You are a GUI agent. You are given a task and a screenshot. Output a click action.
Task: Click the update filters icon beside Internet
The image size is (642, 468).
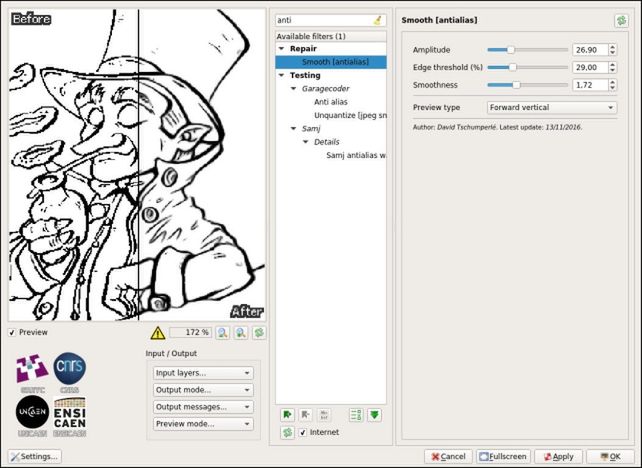(x=287, y=432)
